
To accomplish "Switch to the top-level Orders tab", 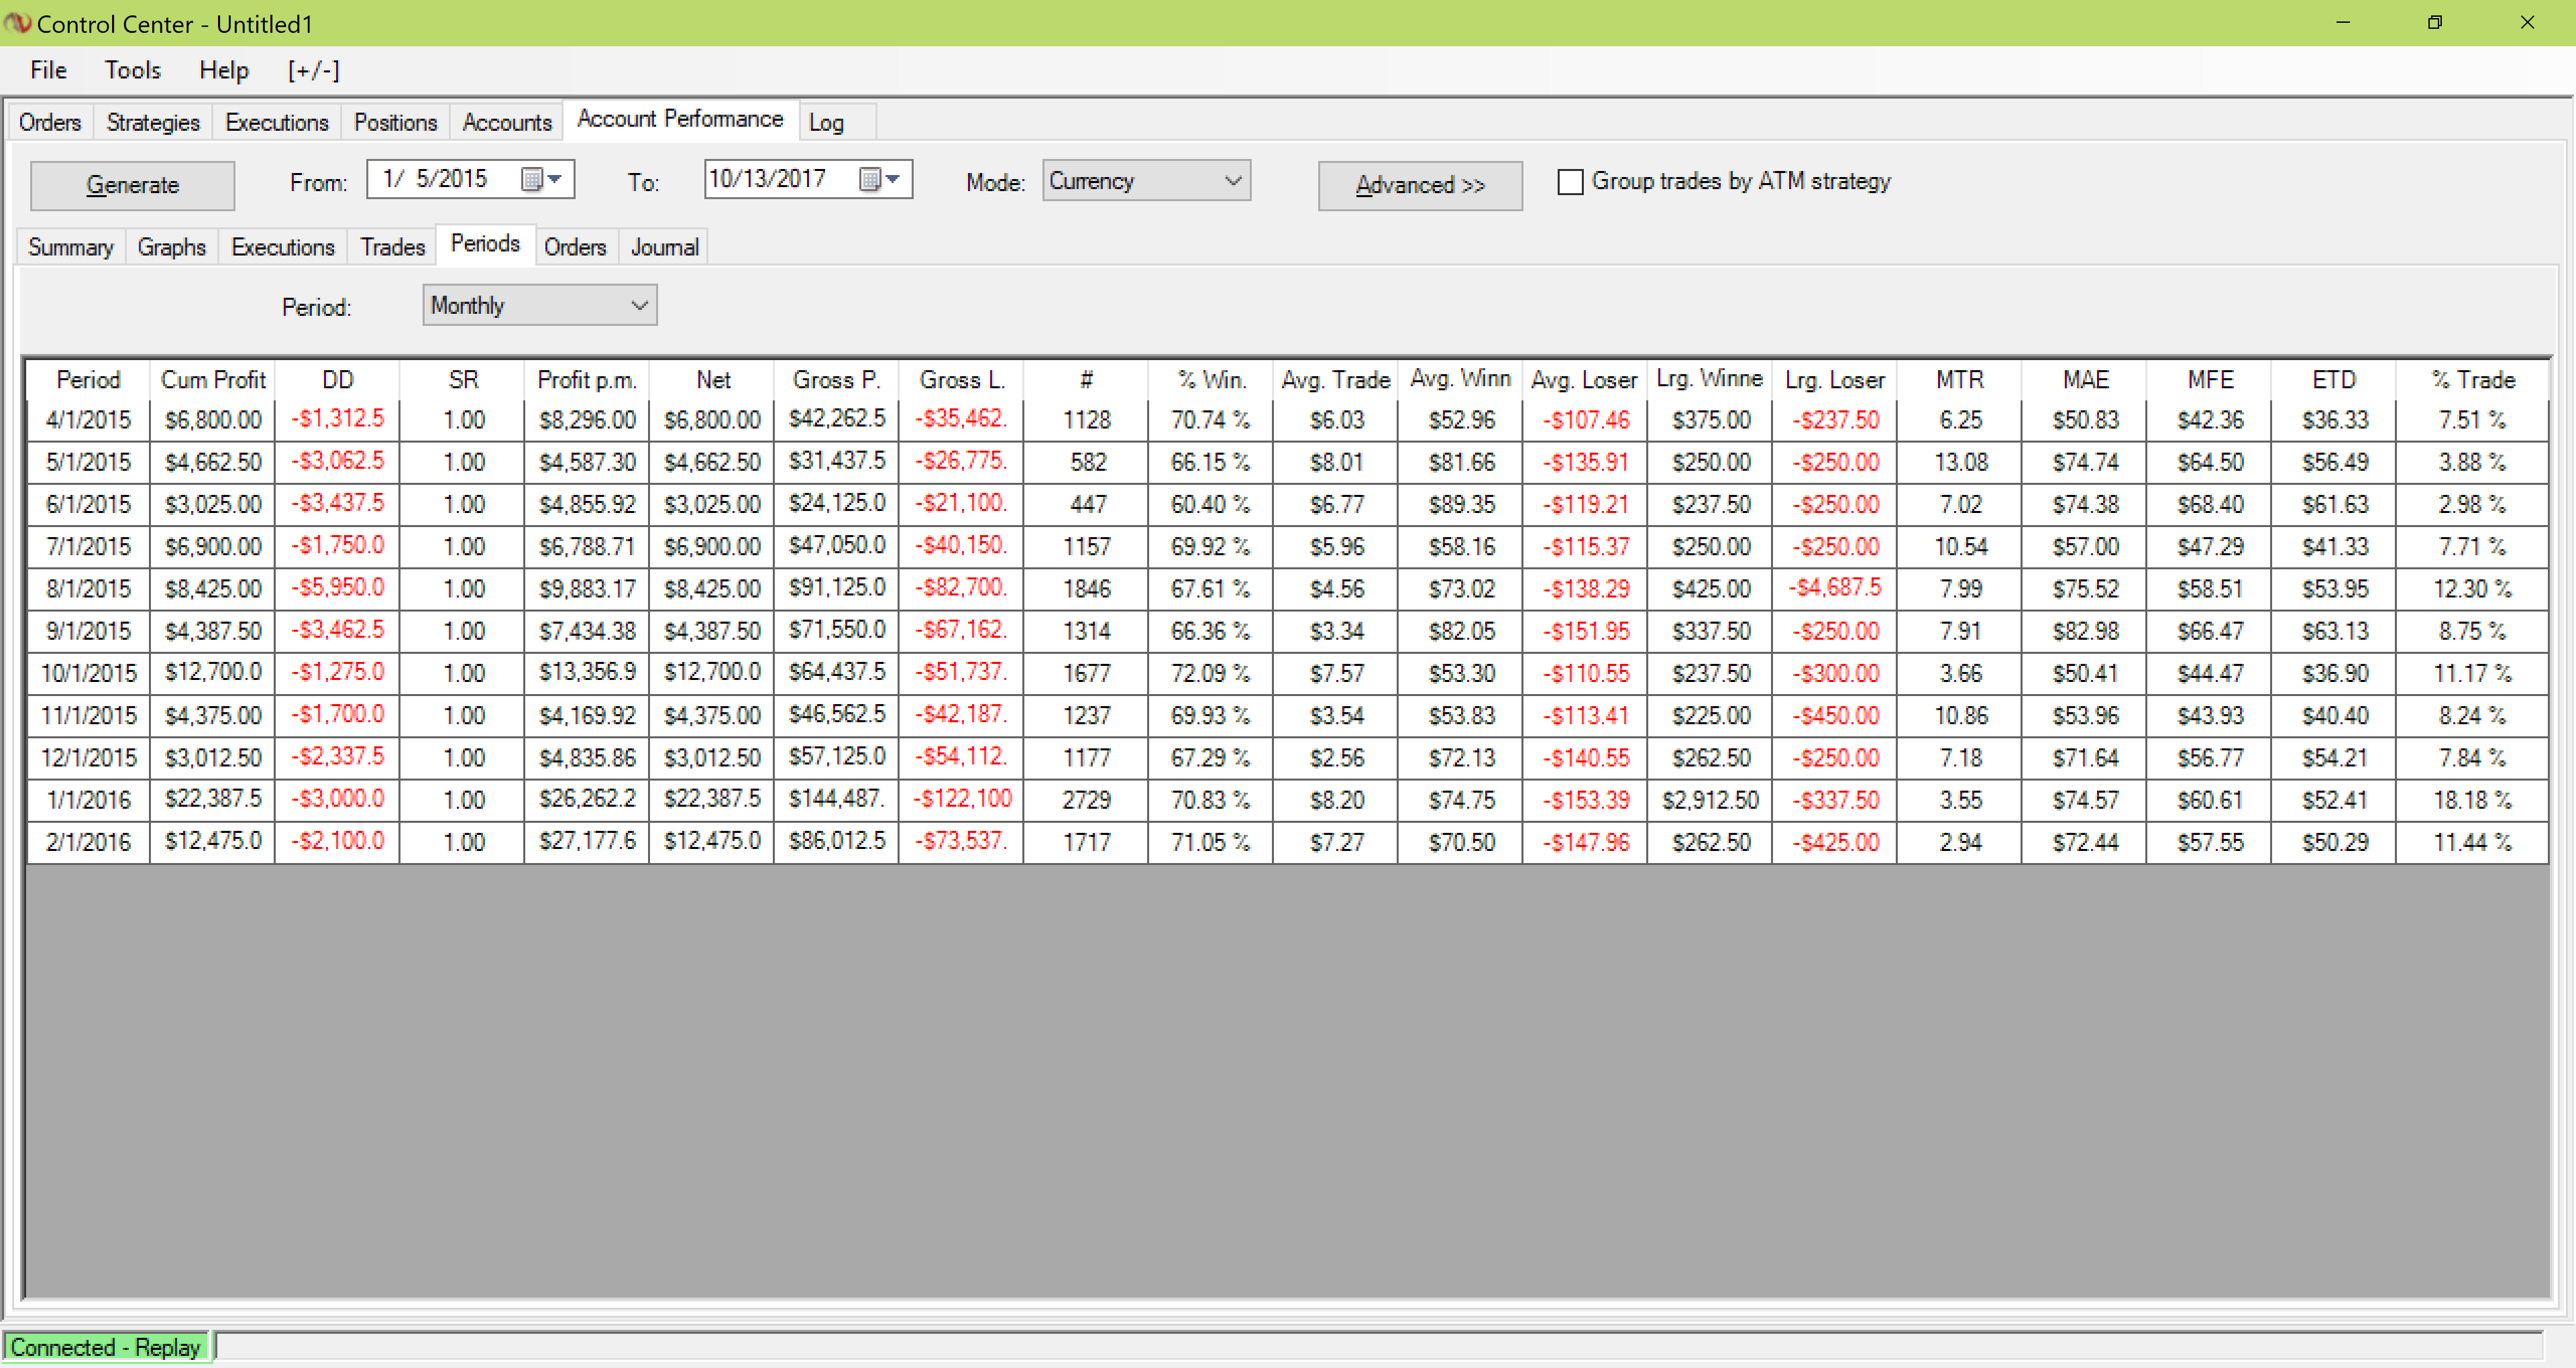I will click(x=50, y=122).
